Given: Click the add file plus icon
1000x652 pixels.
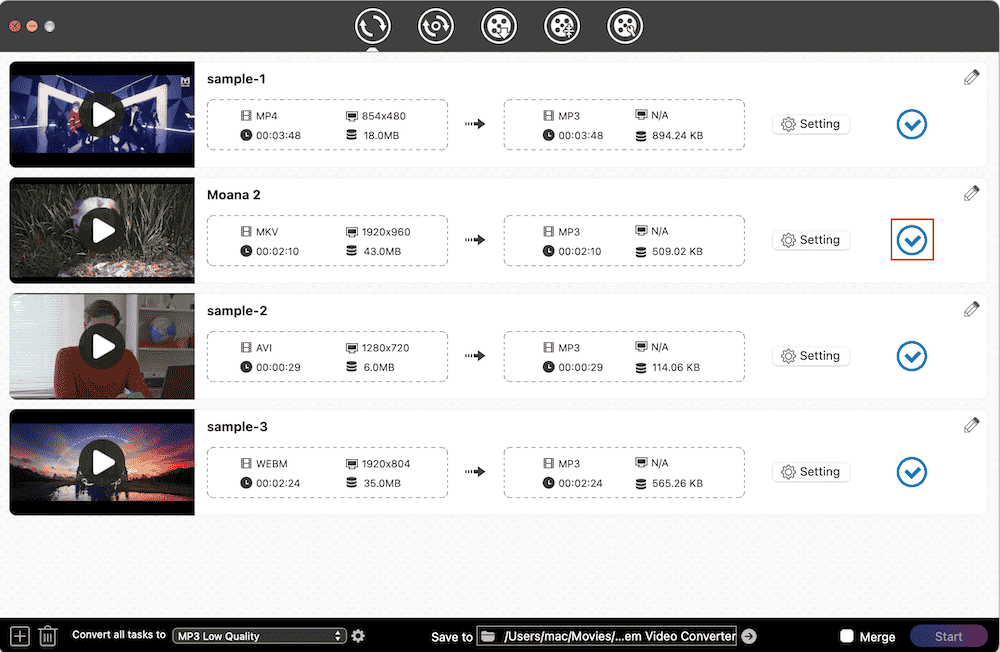Looking at the screenshot, I should coord(20,636).
